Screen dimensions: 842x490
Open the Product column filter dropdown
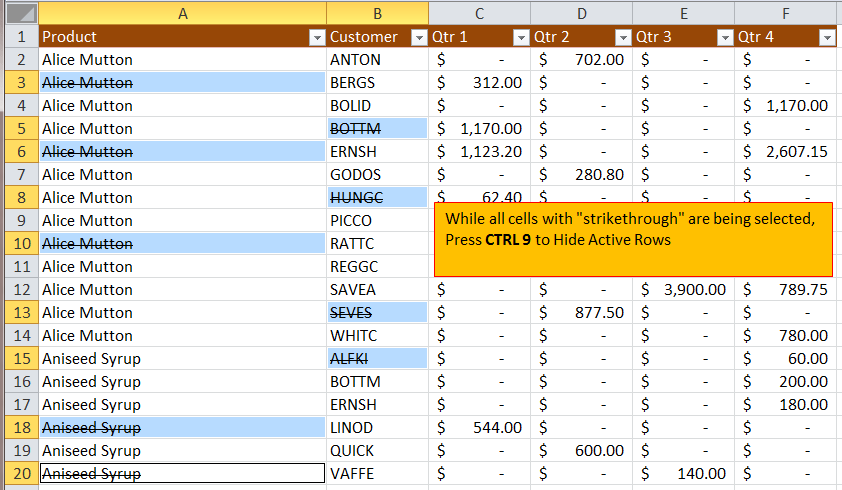(316, 38)
